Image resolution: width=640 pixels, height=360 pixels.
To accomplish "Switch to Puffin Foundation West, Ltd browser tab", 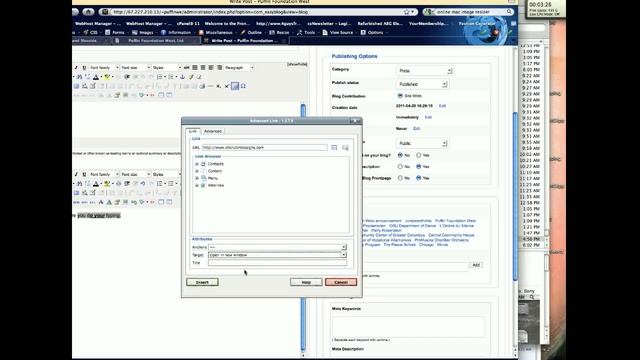I will pyautogui.click(x=156, y=41).
